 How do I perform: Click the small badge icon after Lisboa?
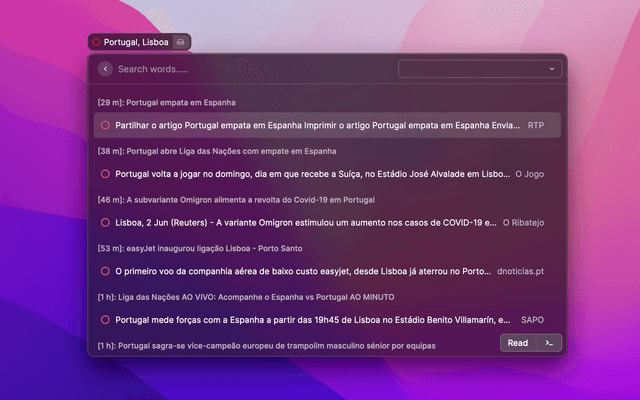click(180, 42)
